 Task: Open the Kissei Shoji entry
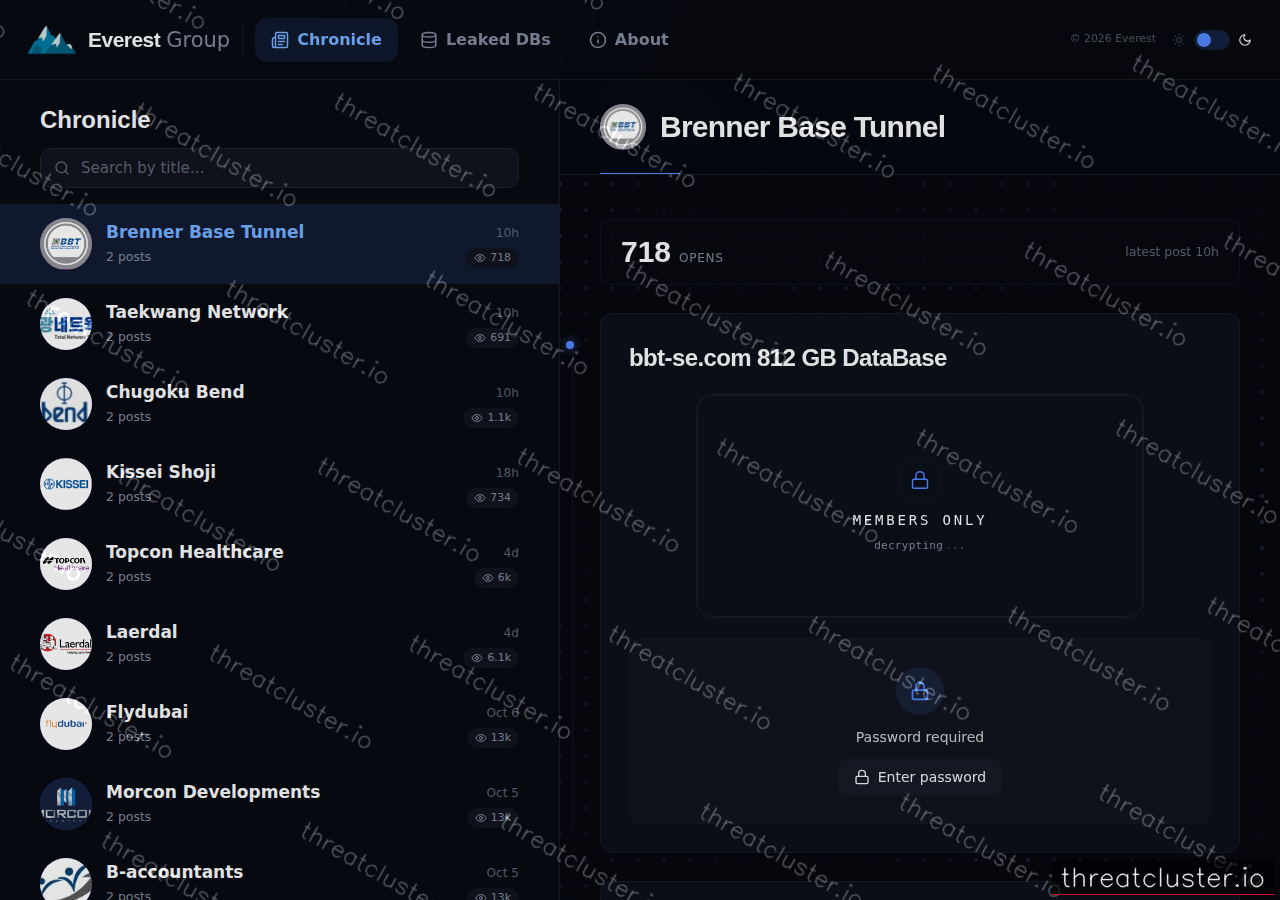[279, 484]
